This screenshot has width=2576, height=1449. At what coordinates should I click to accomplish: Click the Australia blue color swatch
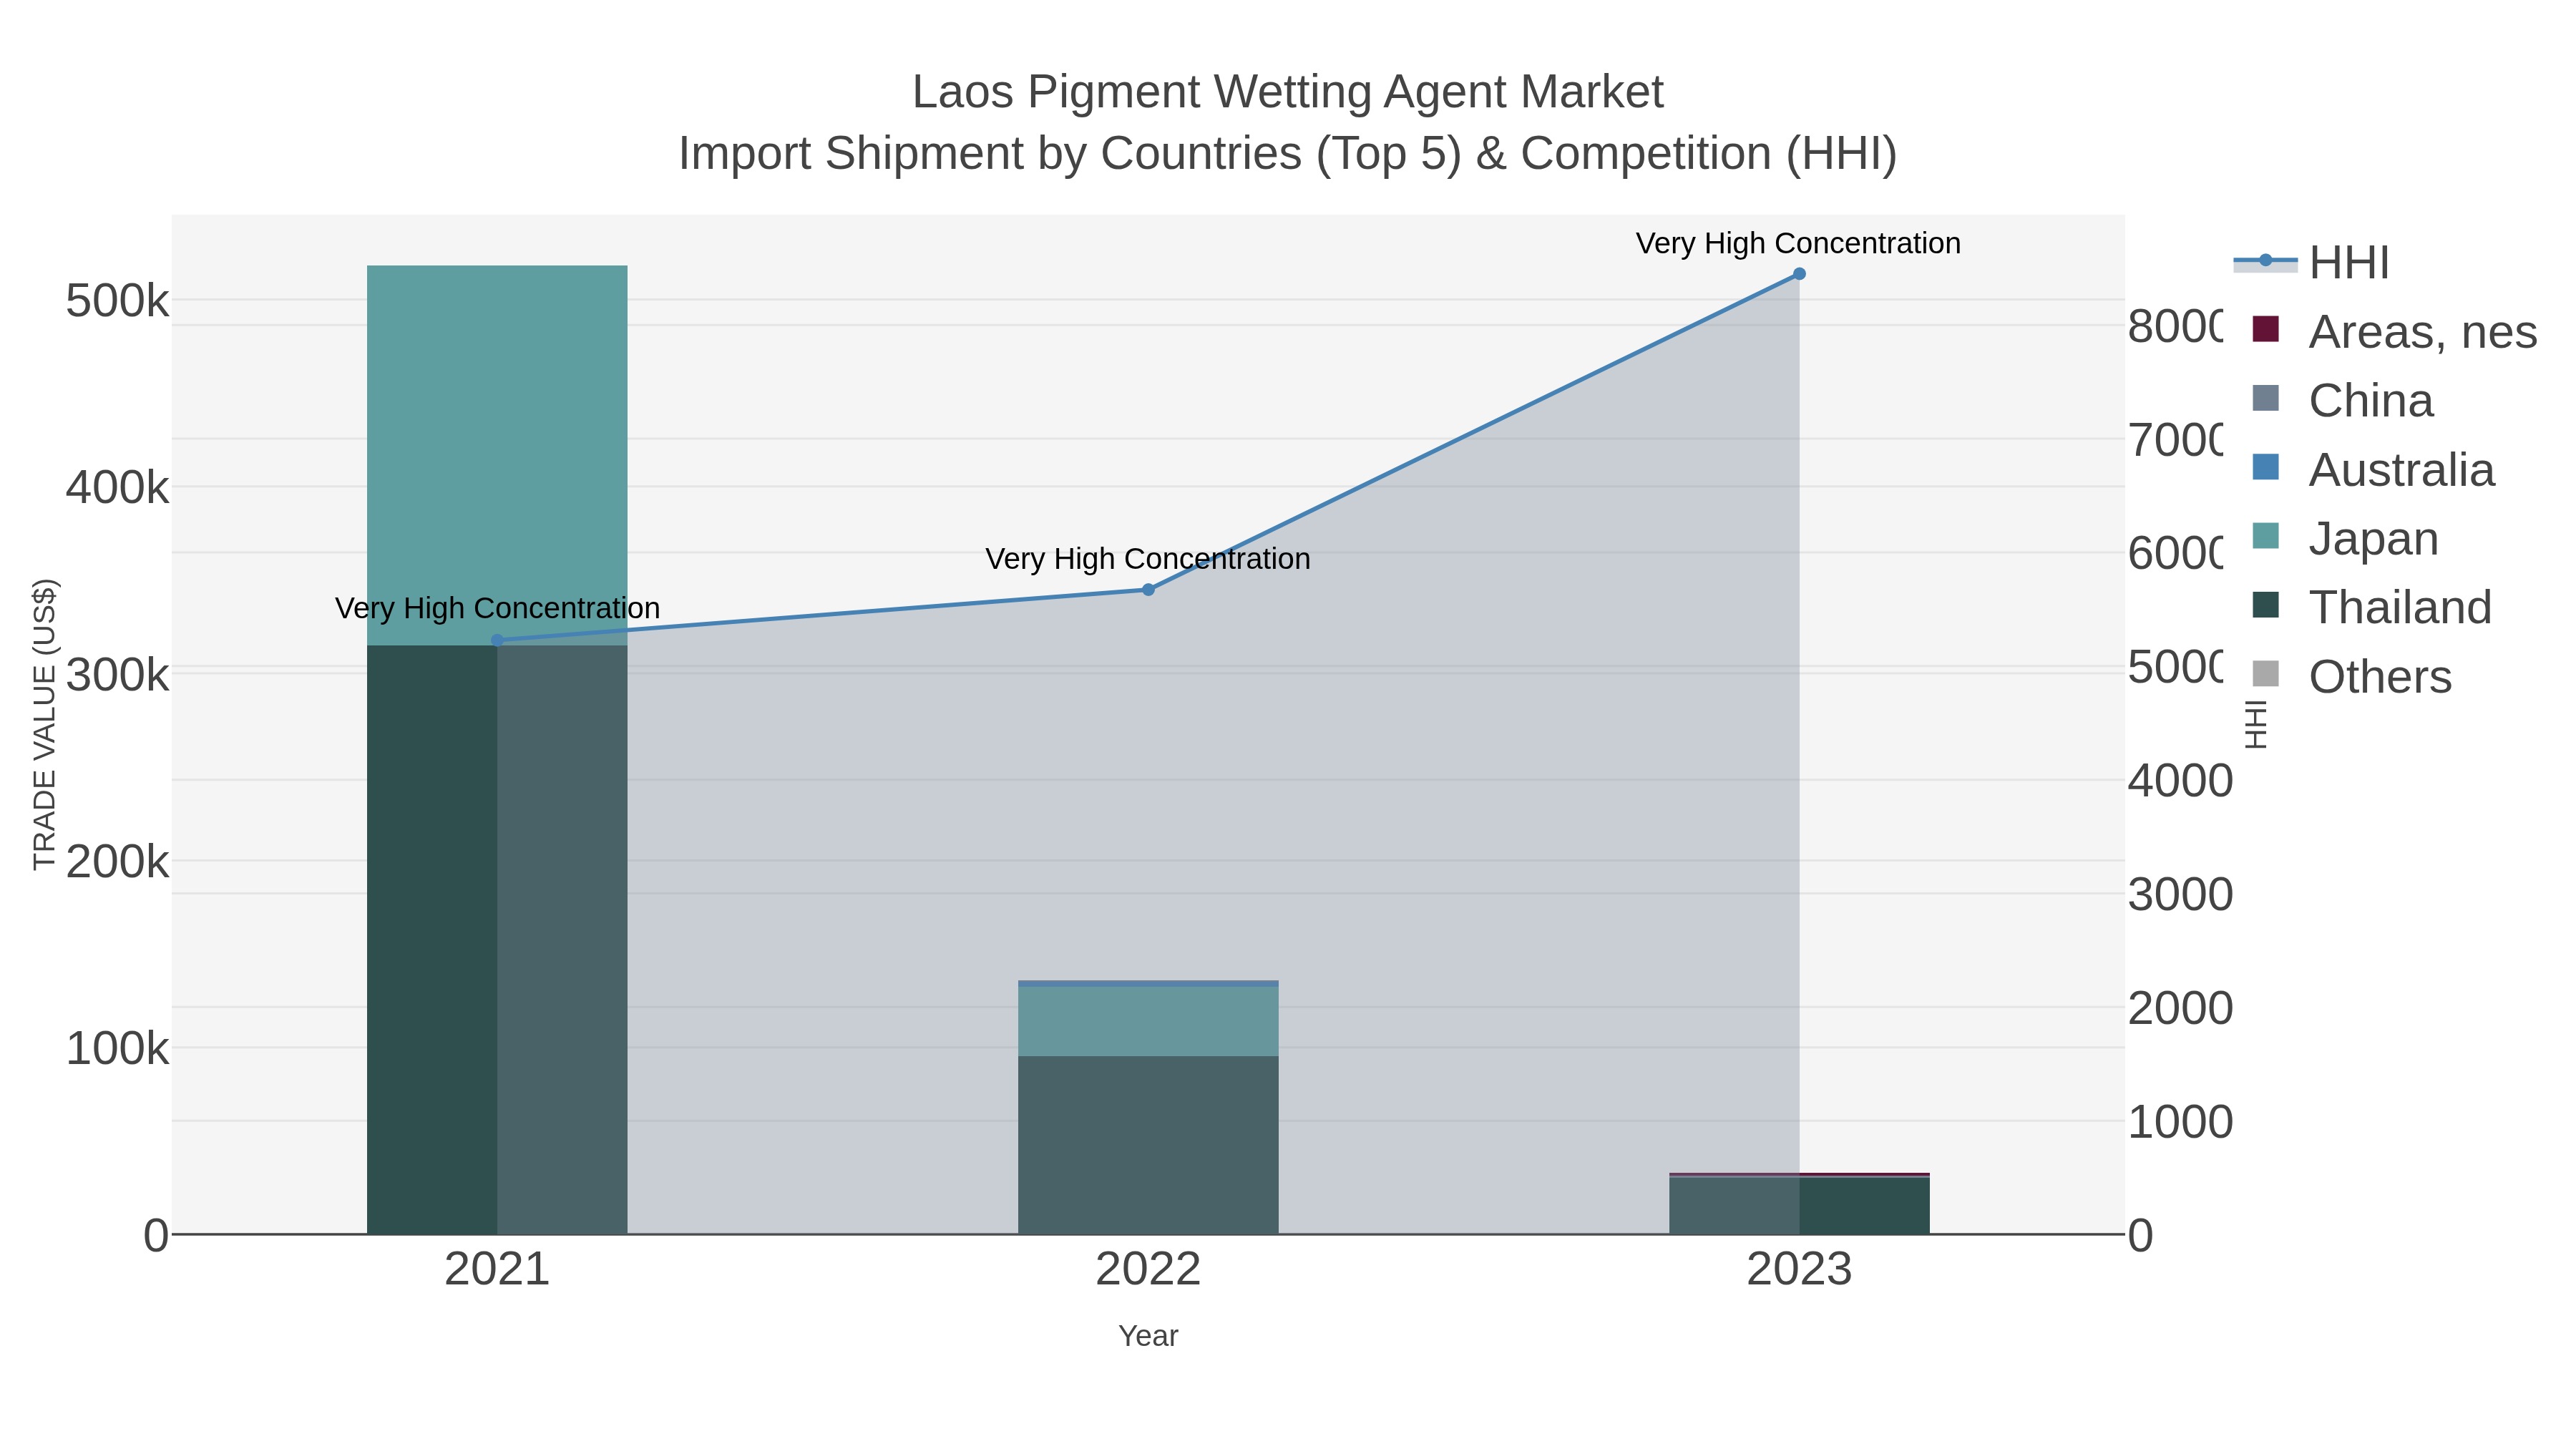pos(2266,467)
